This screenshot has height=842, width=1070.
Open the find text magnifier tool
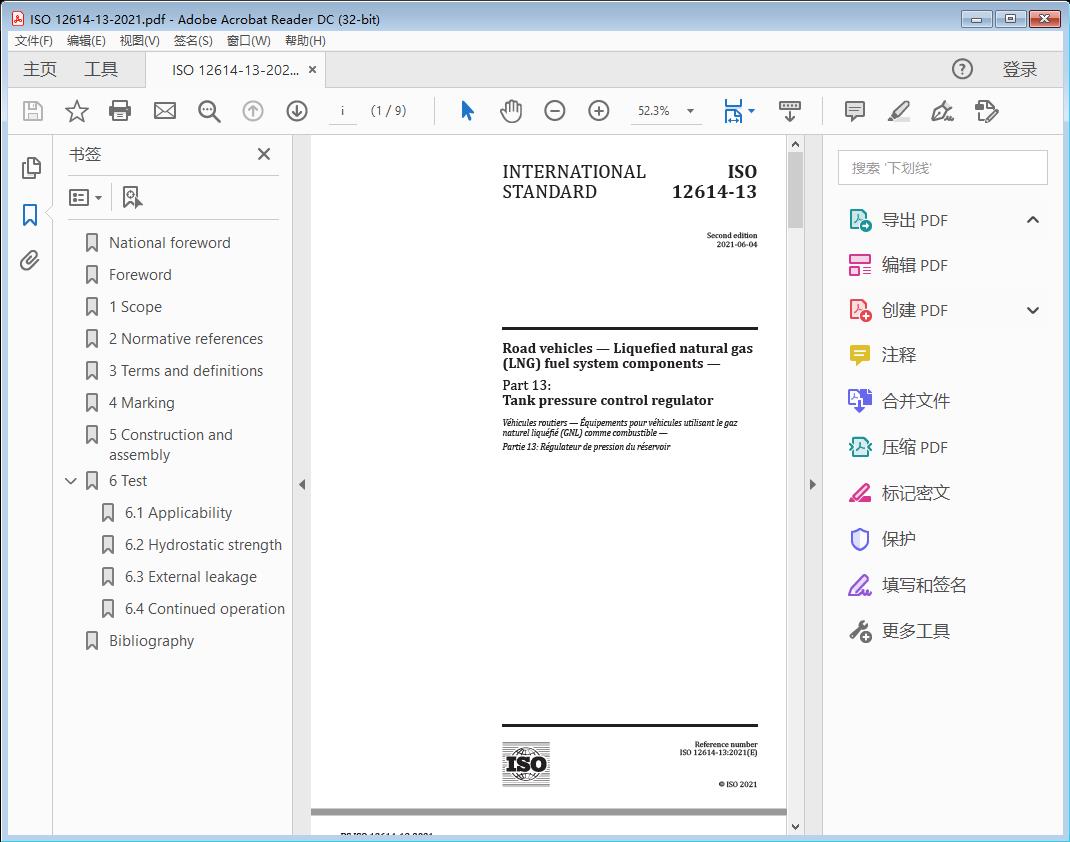click(209, 111)
